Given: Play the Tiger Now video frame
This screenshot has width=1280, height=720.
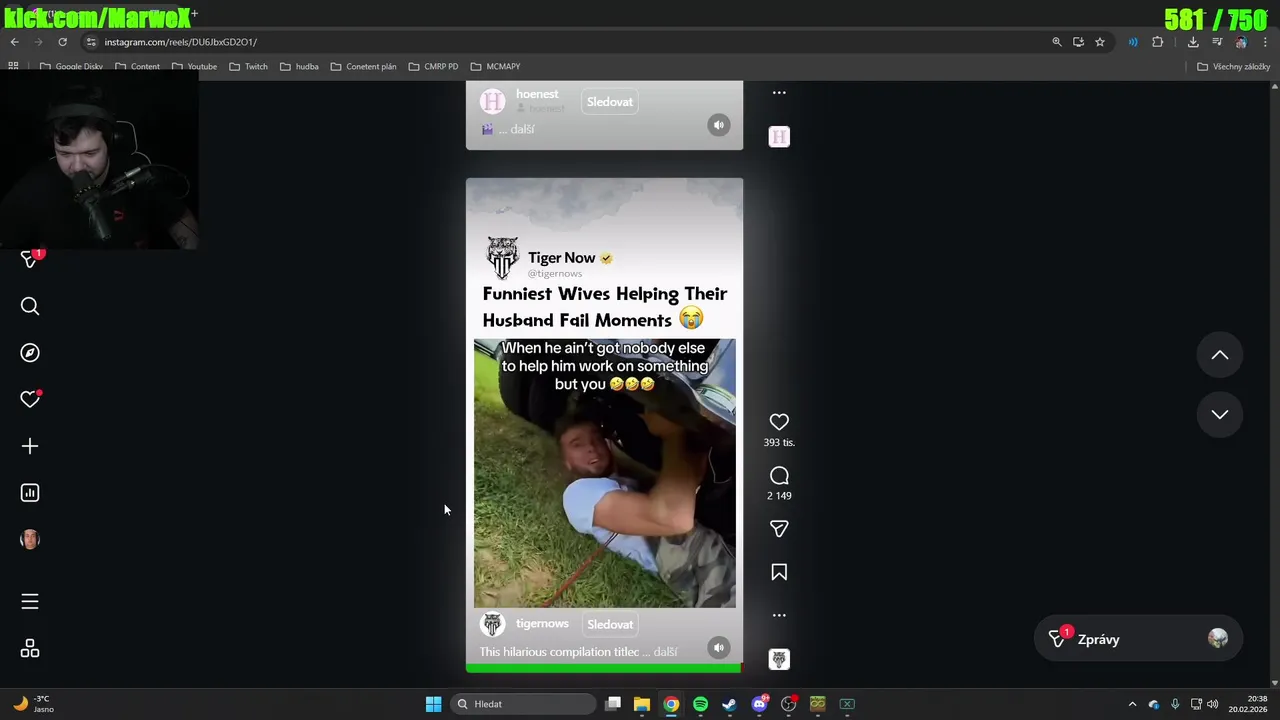Looking at the screenshot, I should [604, 473].
